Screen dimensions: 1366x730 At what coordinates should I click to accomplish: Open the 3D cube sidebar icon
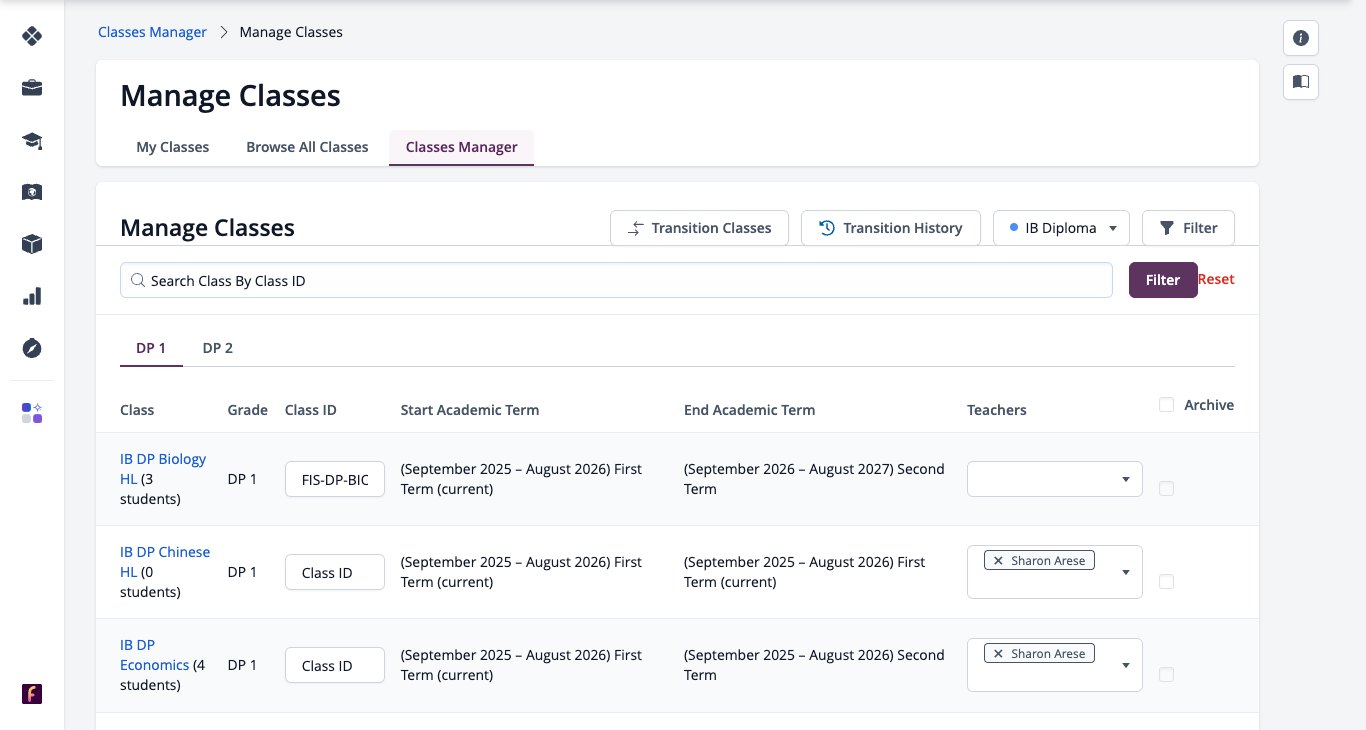point(32,244)
